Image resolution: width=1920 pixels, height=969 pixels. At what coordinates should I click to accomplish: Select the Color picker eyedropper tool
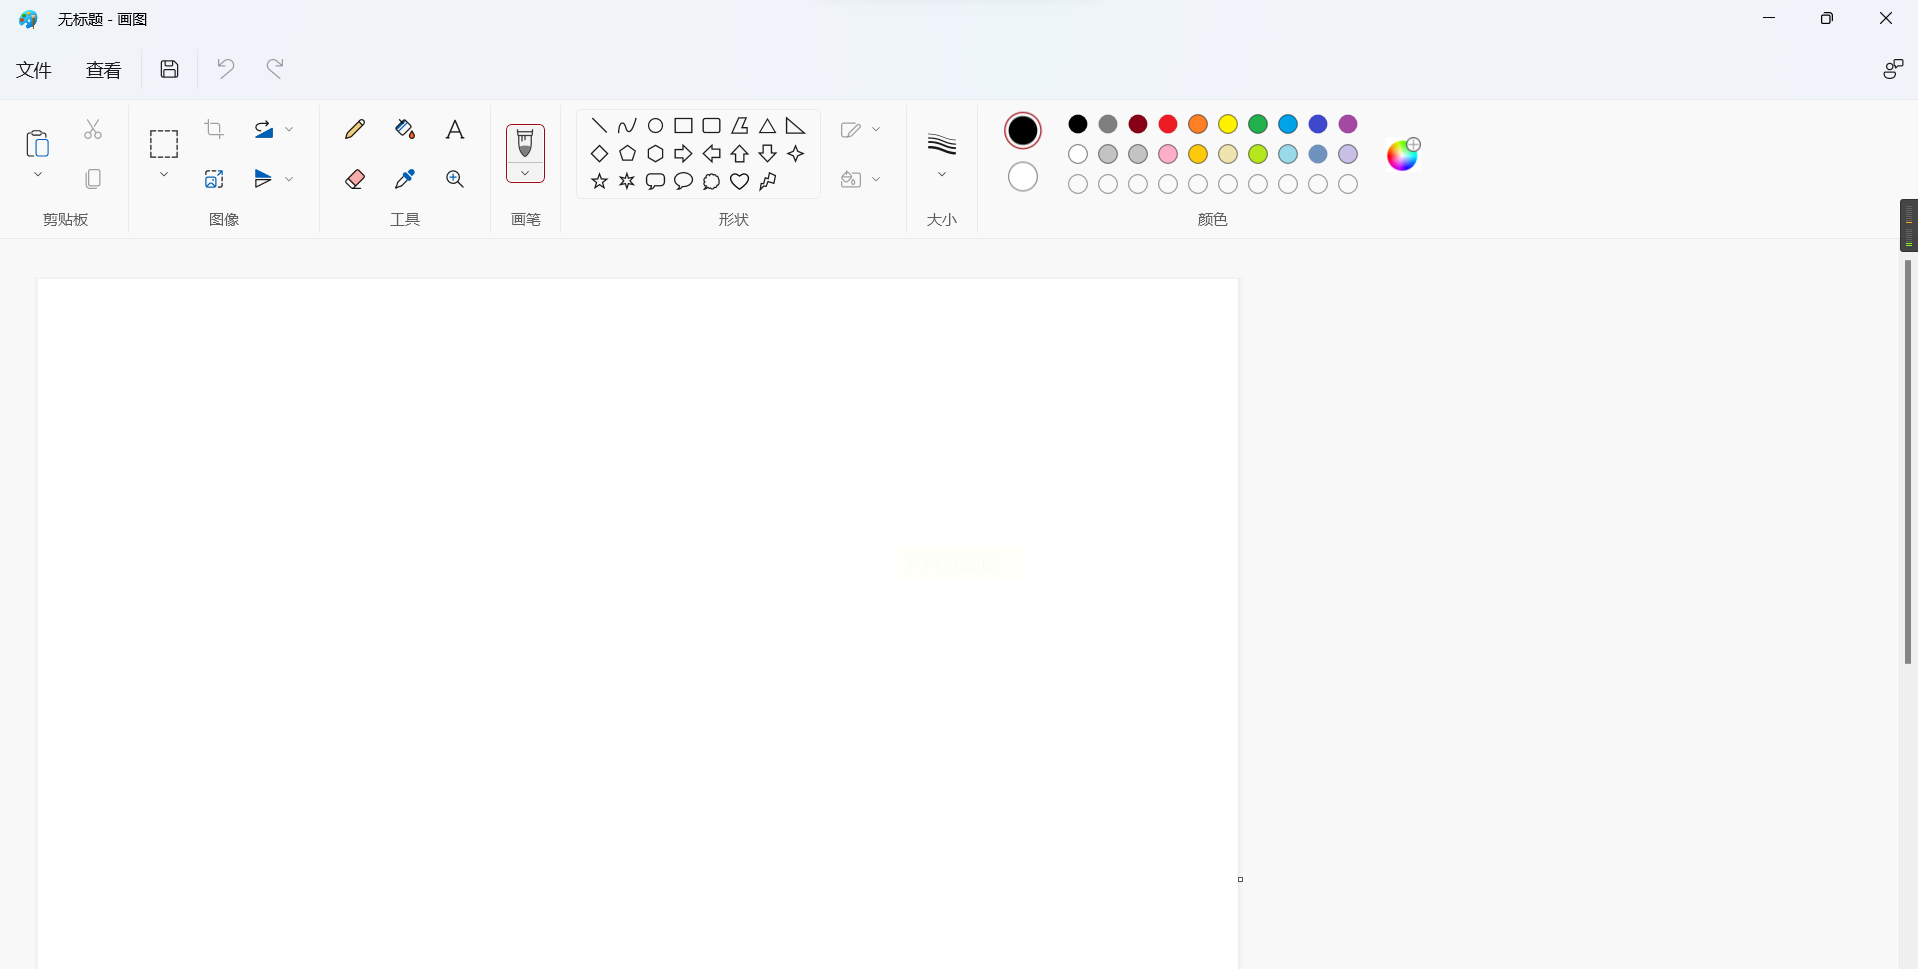tap(405, 179)
